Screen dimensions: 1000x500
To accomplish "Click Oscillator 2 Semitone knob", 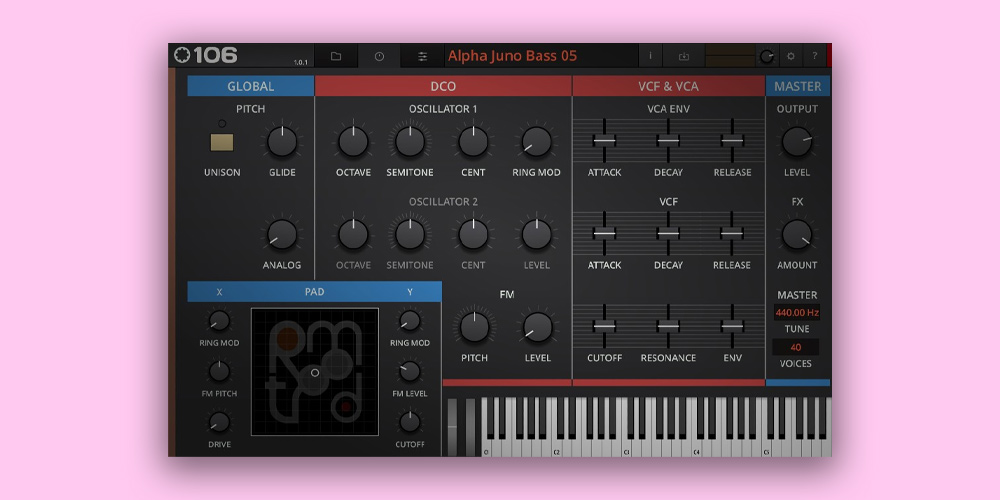I will (x=410, y=235).
